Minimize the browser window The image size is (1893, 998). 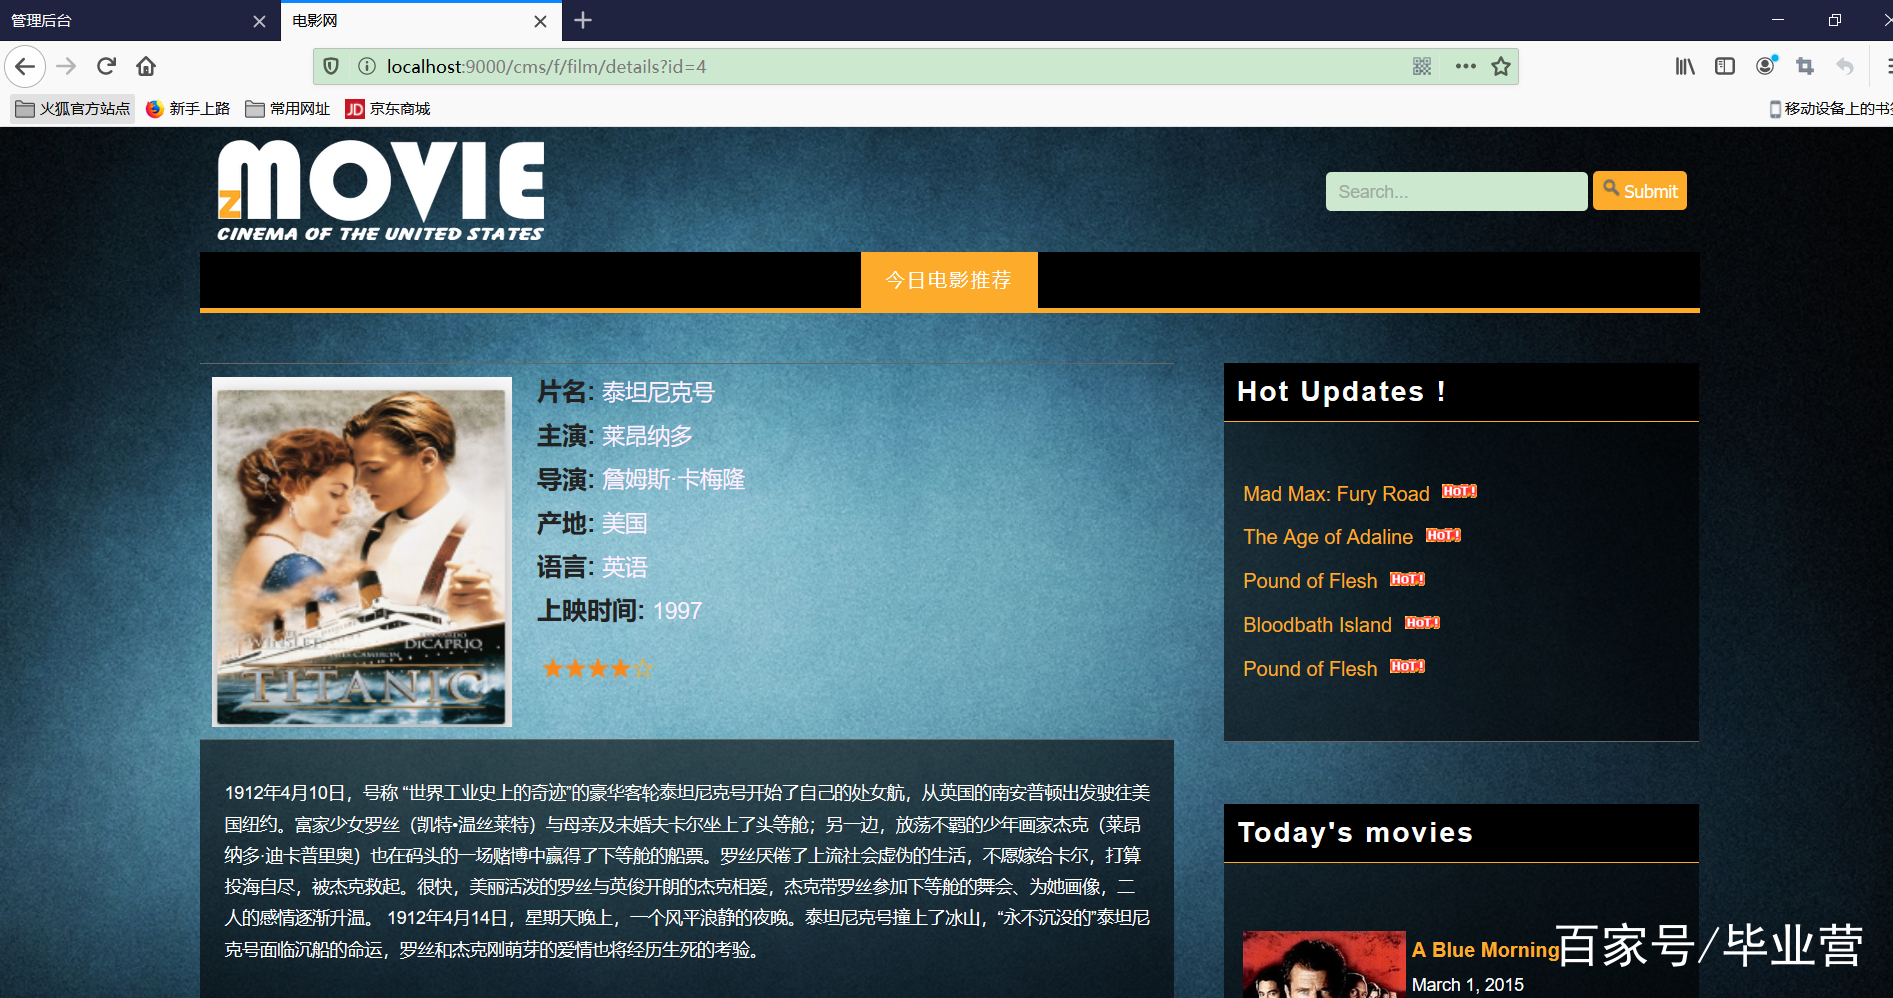tap(1777, 20)
